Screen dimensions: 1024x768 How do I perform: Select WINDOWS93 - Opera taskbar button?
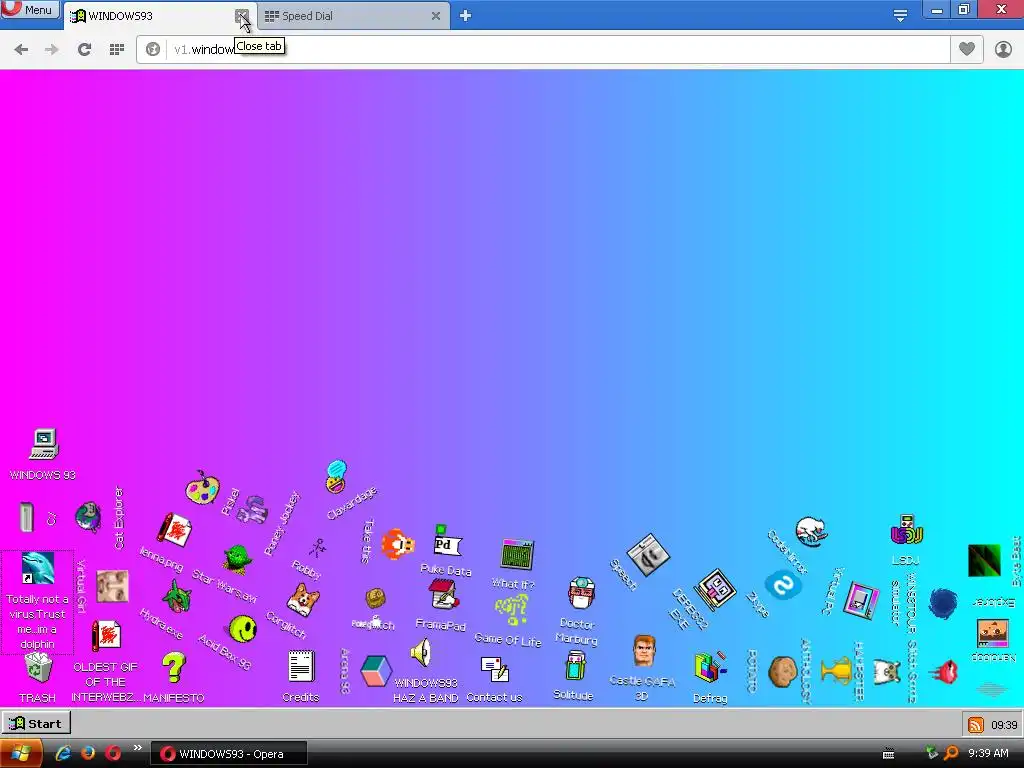coord(229,754)
